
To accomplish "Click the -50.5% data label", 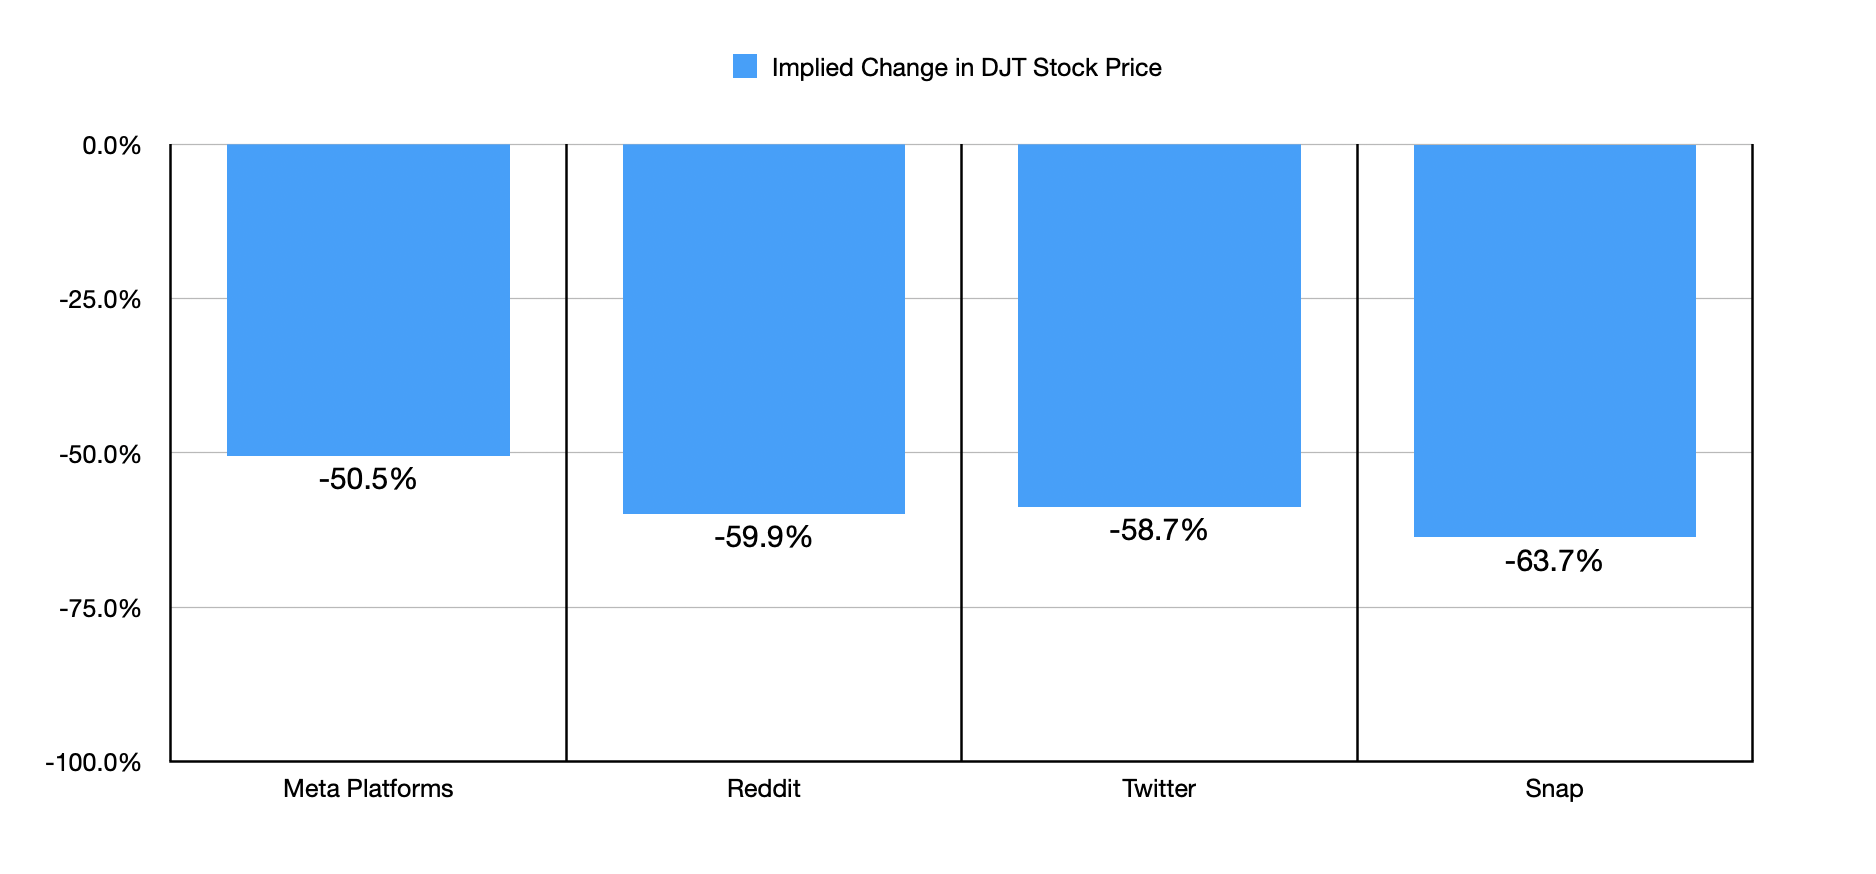I will coord(368,479).
